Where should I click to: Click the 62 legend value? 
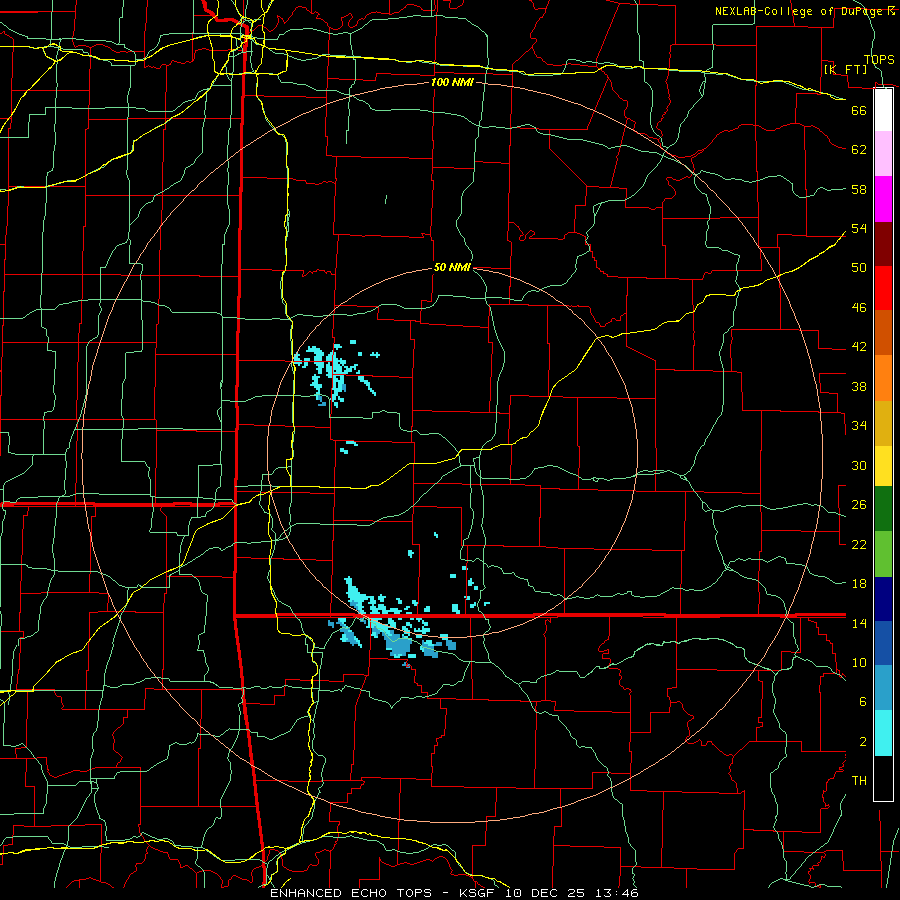[x=859, y=150]
